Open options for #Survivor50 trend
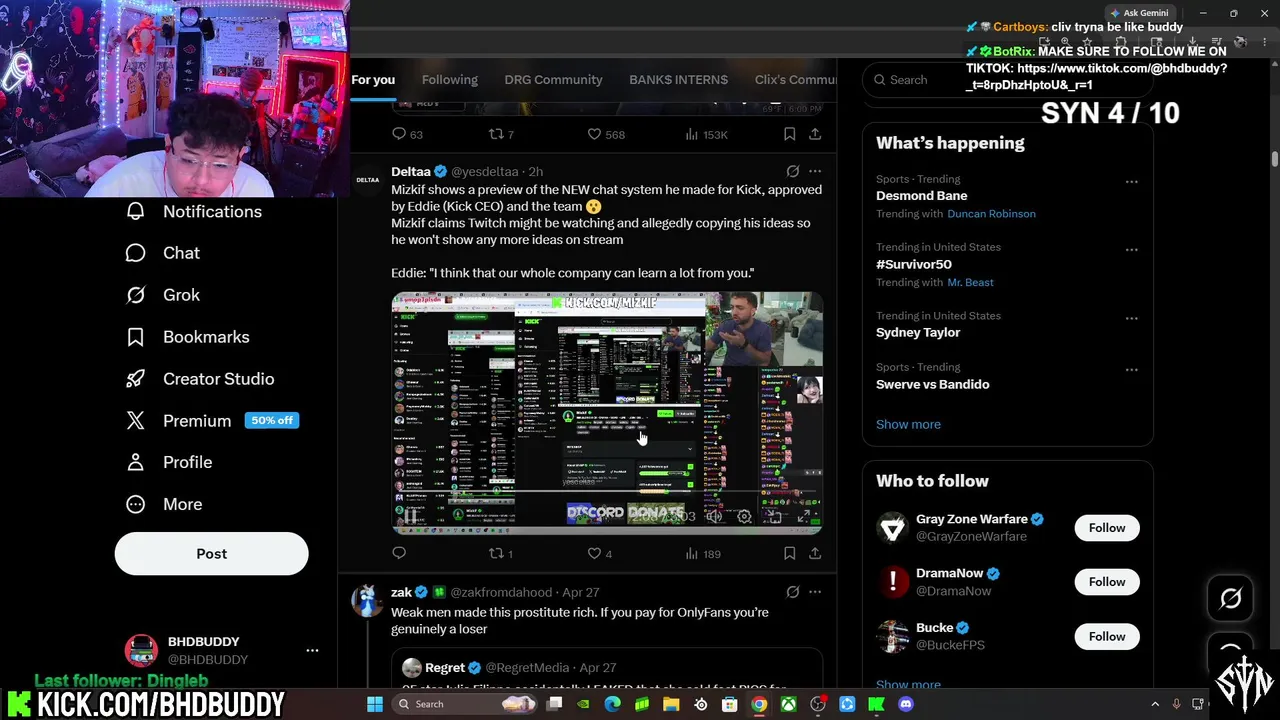The width and height of the screenshot is (1280, 720). point(1131,250)
